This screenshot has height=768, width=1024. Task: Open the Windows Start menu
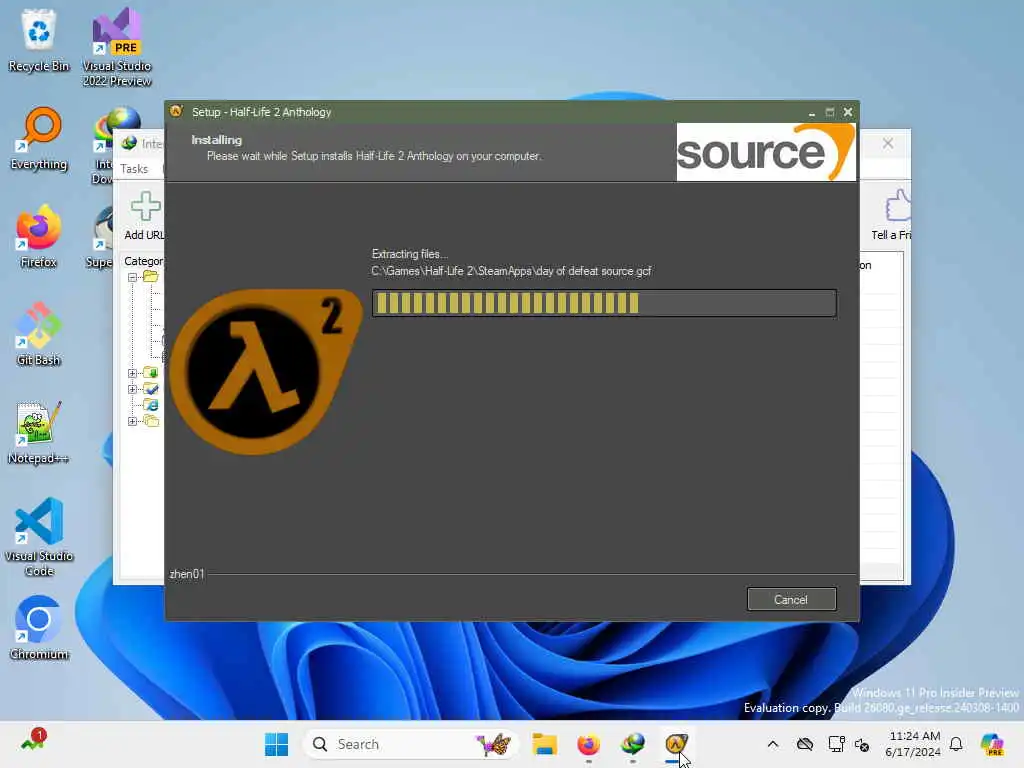tap(276, 744)
